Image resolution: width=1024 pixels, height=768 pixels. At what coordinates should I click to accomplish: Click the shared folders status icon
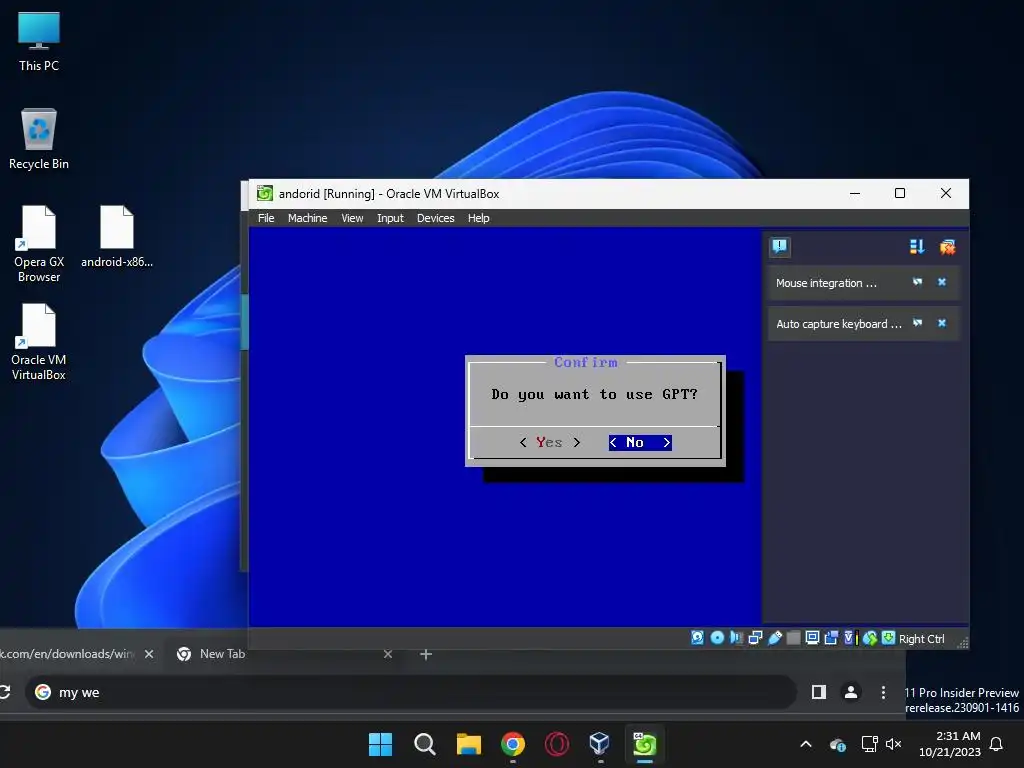tap(793, 638)
